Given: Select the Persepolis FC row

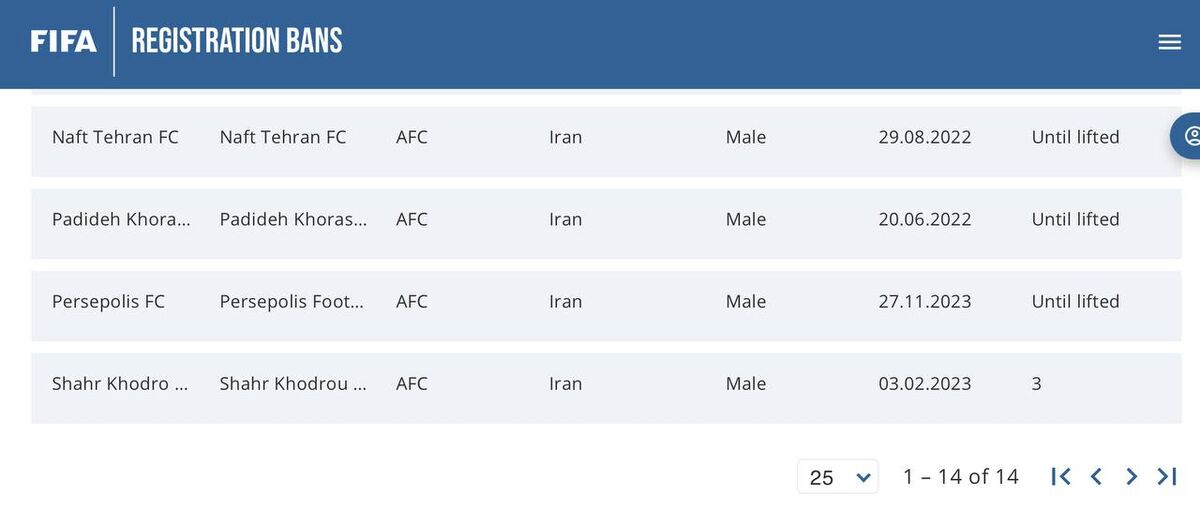Looking at the screenshot, I should point(108,301).
